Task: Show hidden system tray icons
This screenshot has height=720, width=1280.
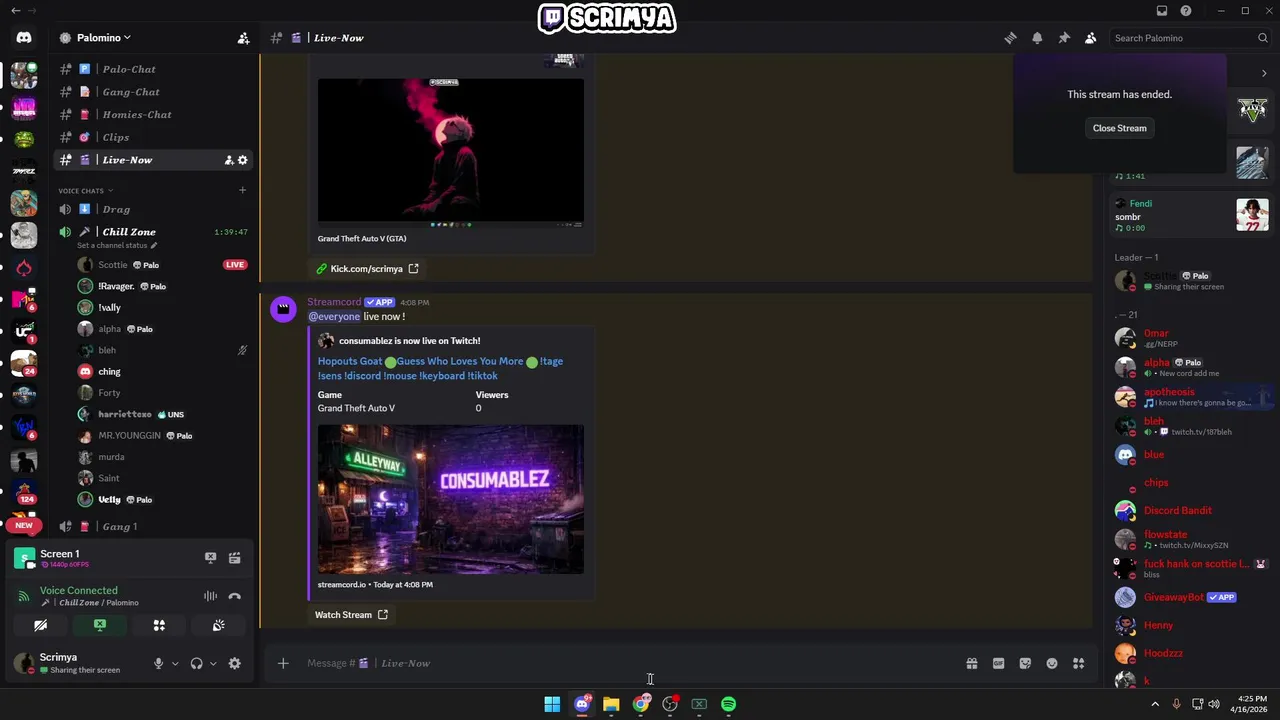Action: (x=1155, y=704)
